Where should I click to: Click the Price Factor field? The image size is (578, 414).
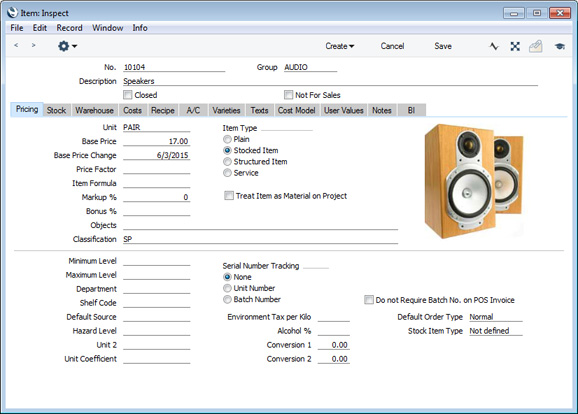[157, 169]
